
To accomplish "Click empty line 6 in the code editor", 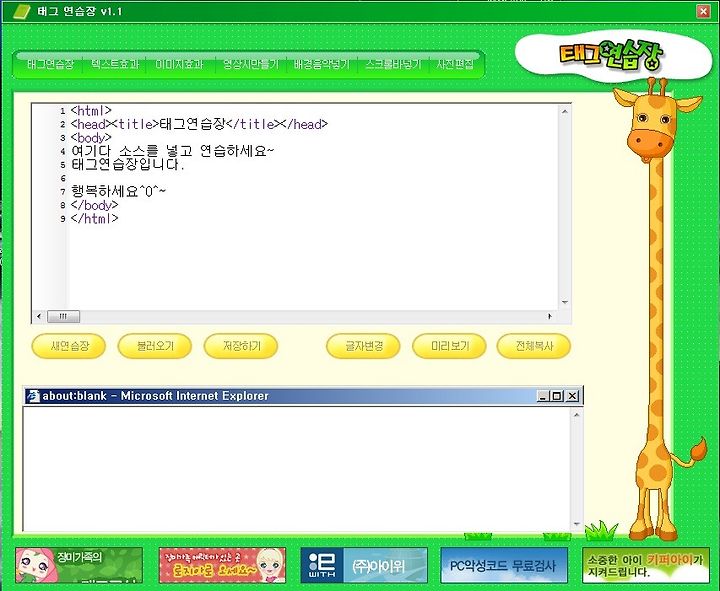I will pyautogui.click(x=312, y=178).
